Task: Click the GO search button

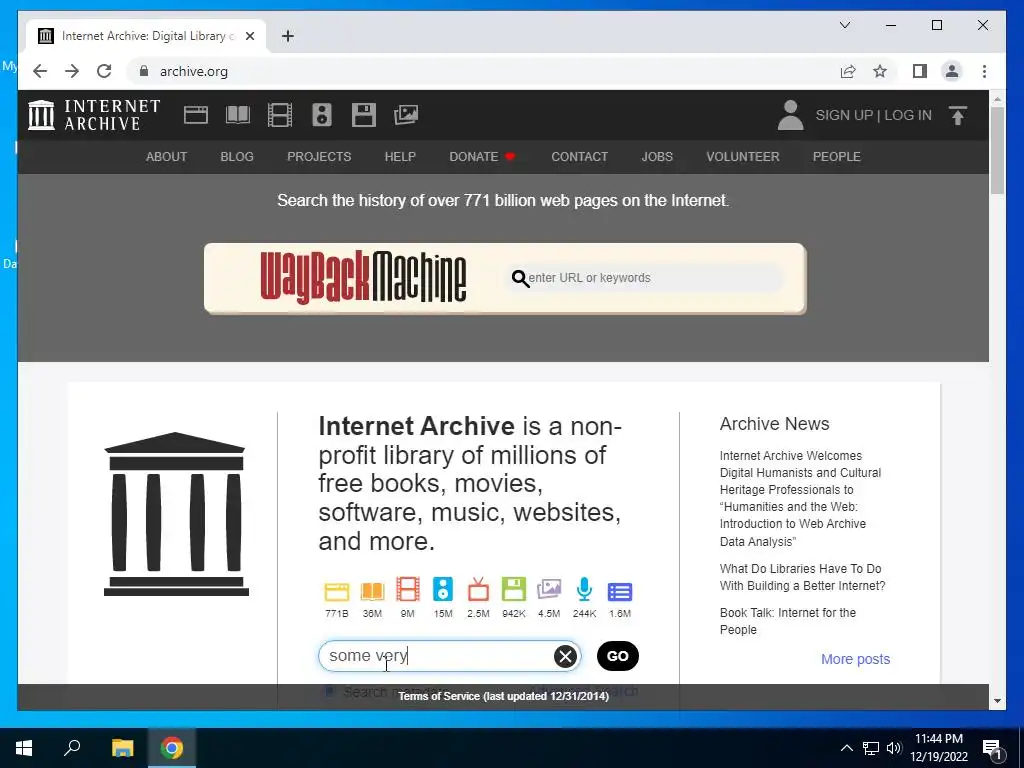Action: 618,656
